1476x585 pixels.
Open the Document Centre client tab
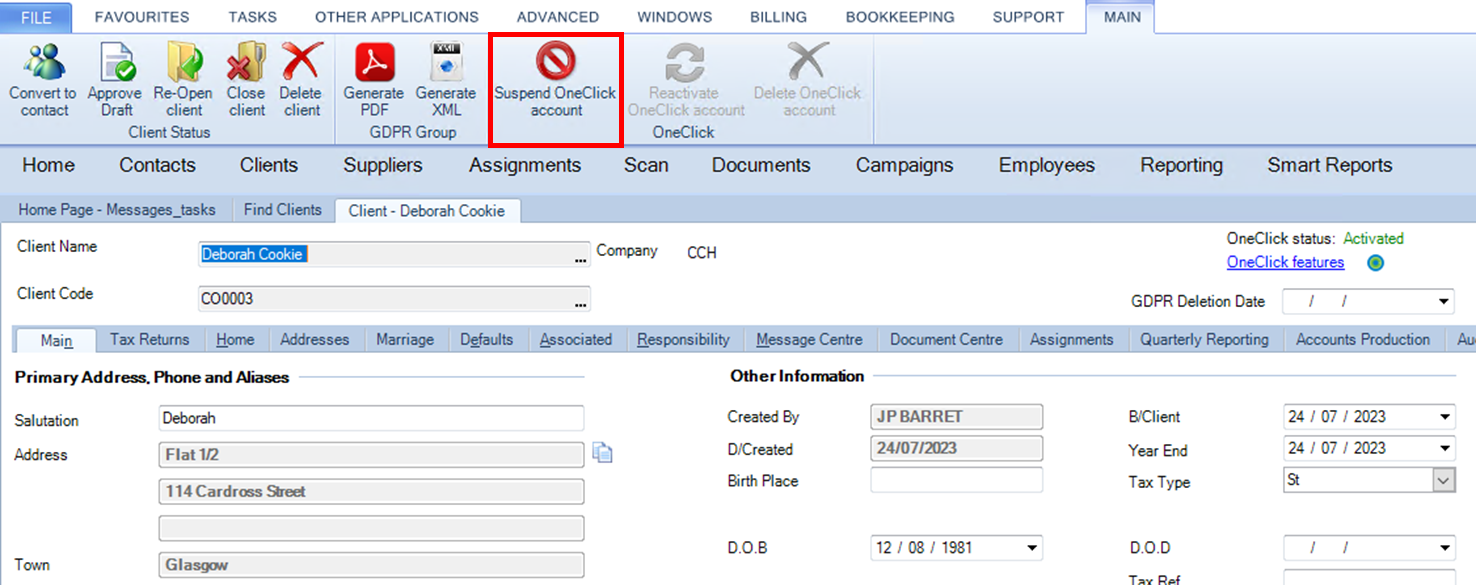946,340
